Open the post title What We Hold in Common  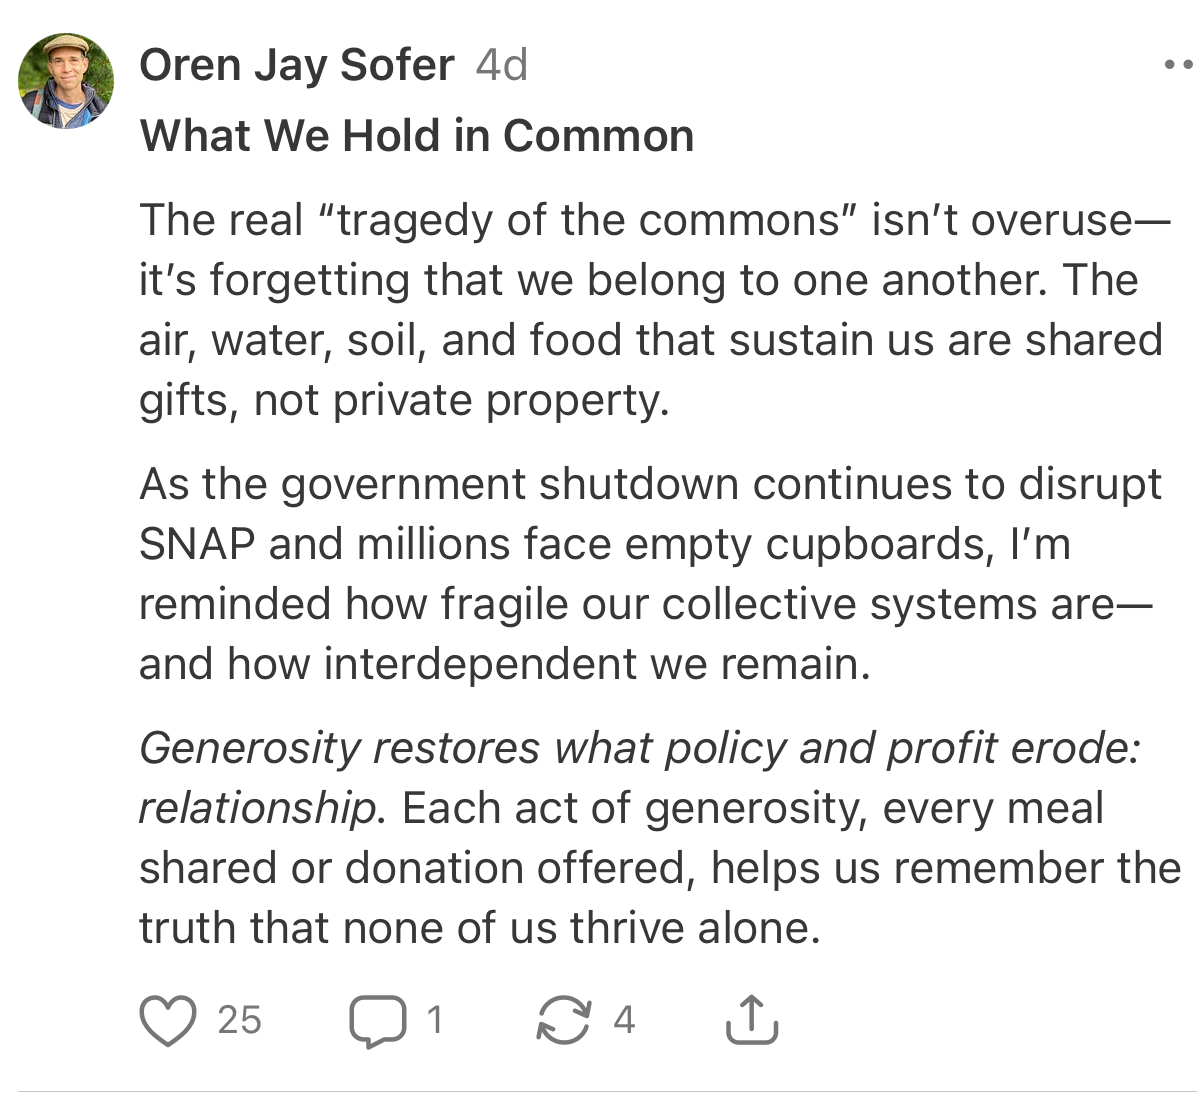[416, 136]
